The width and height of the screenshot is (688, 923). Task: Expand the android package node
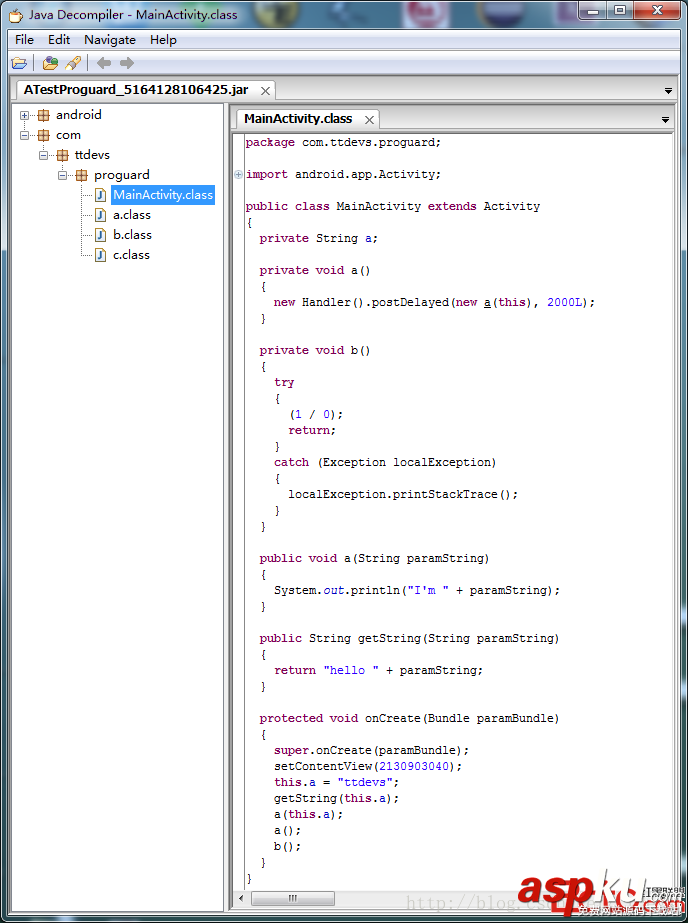tap(25, 115)
